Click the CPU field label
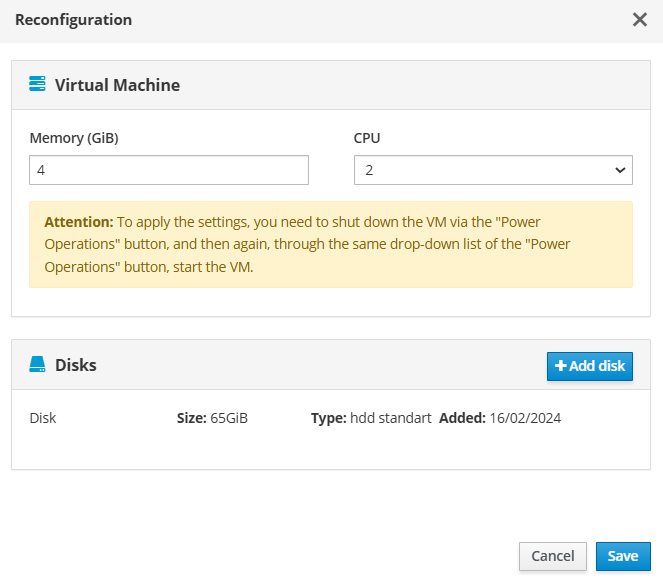663x582 pixels. 367,138
